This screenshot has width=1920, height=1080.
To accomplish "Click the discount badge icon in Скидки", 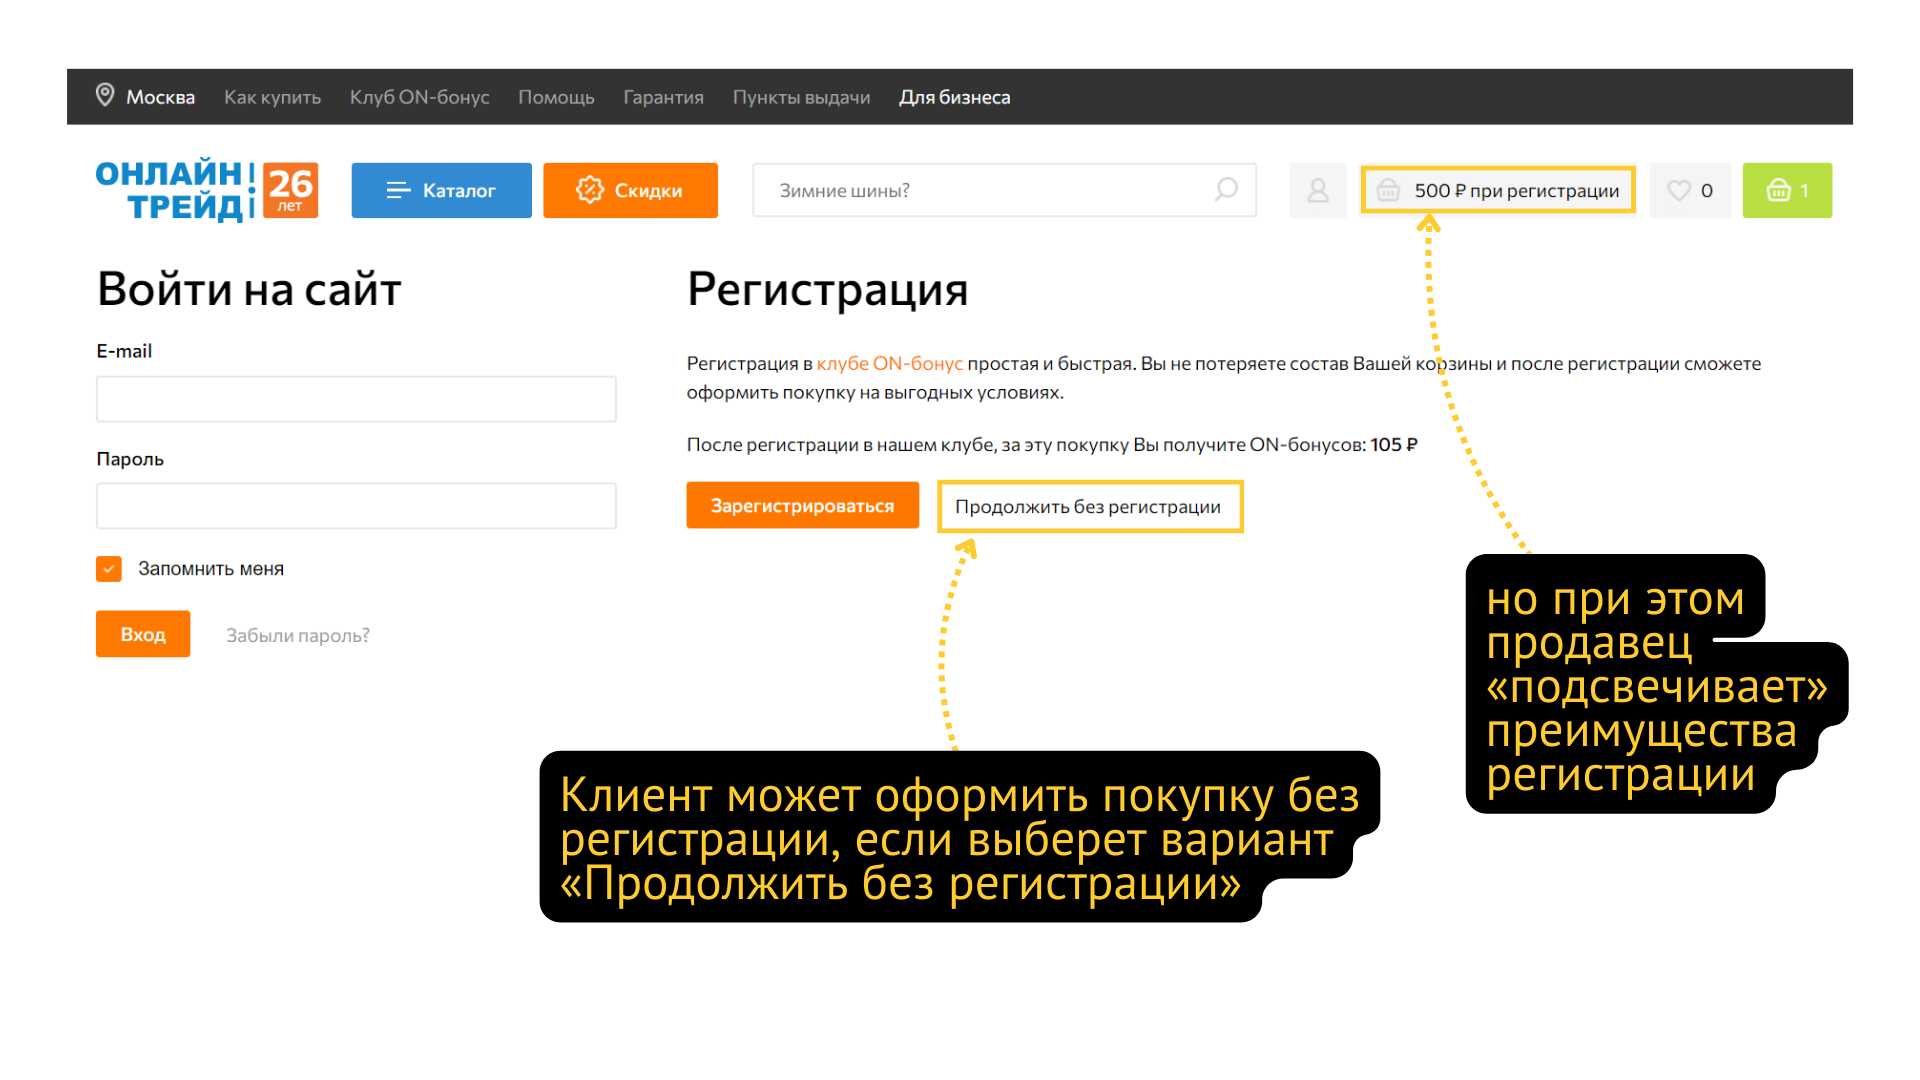I will (x=589, y=190).
